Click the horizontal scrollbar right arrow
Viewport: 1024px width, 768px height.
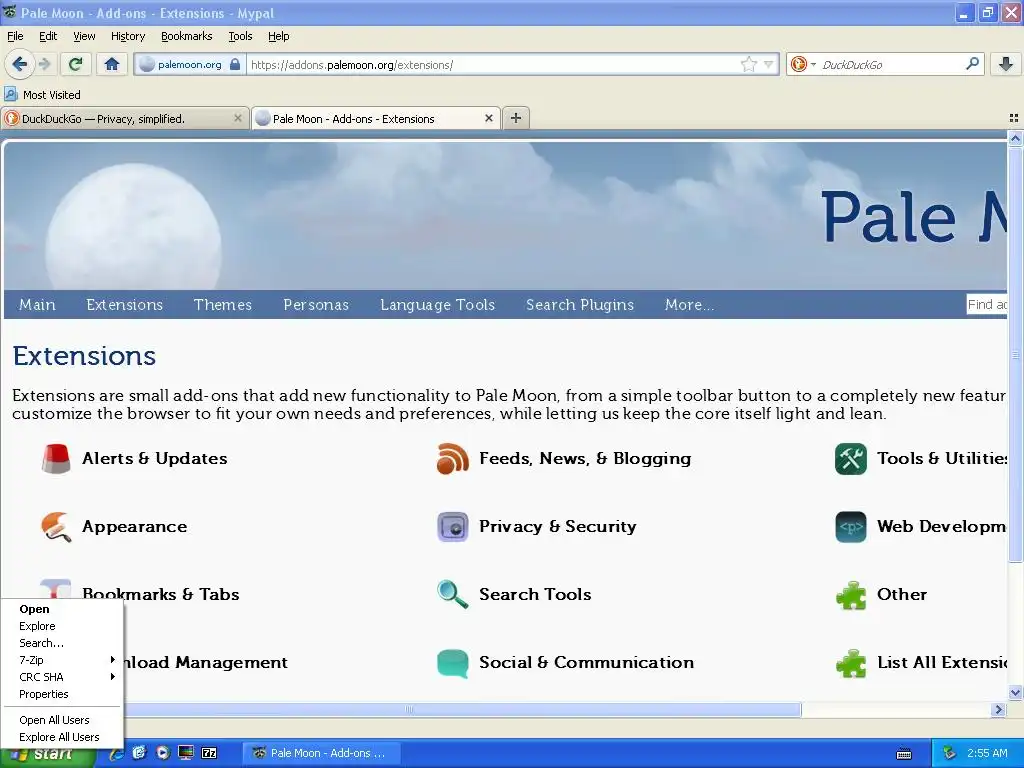998,709
